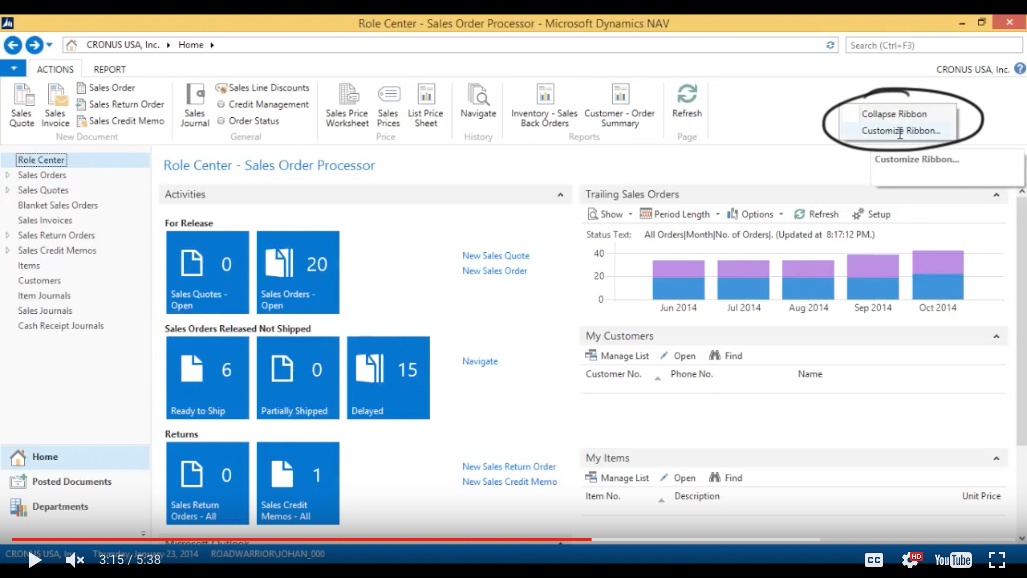Create a new Sales Invoice from ribbon

coord(56,105)
